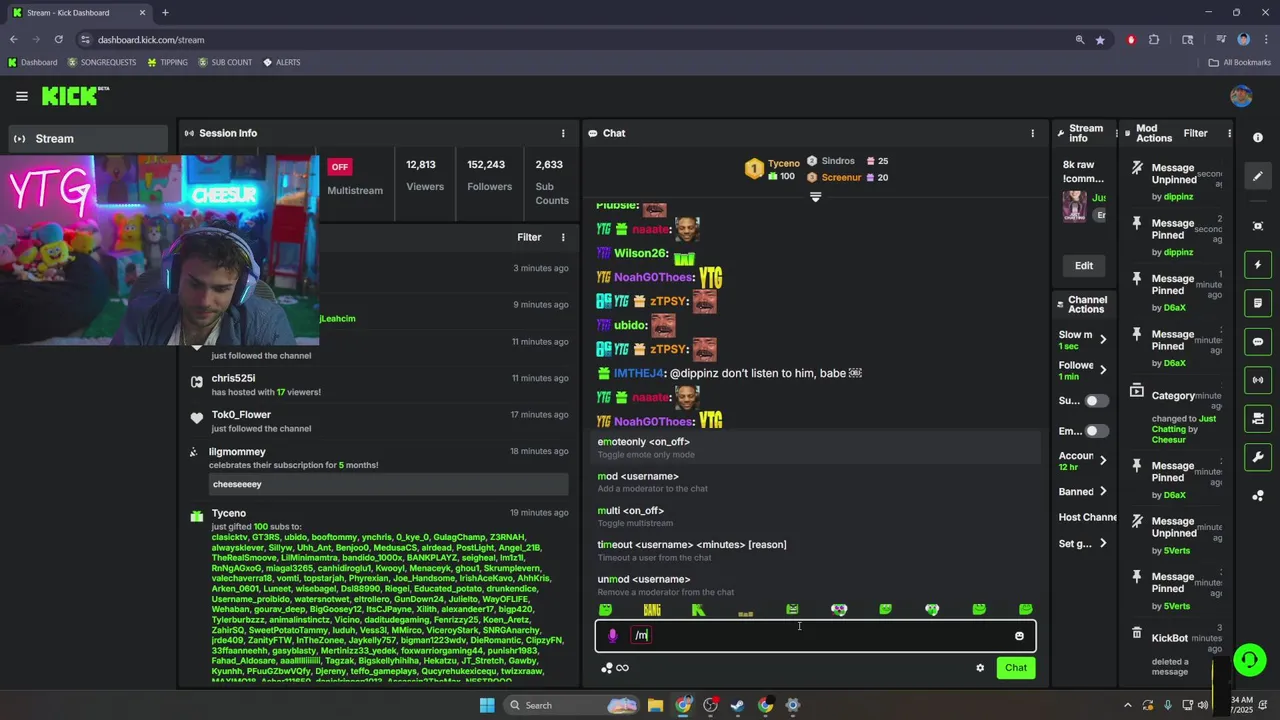Click the pencil edit icon in right sidebar
The height and width of the screenshot is (720, 1280).
tap(1258, 176)
